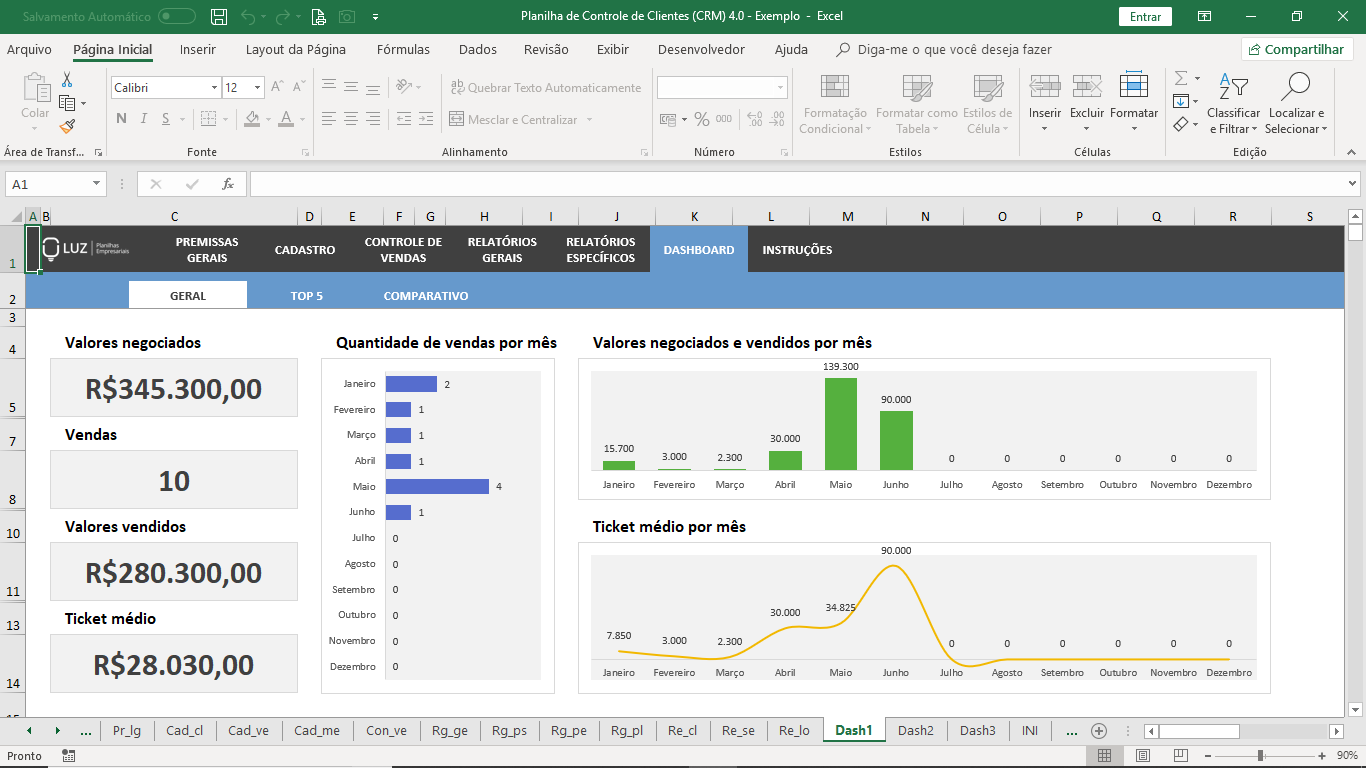The height and width of the screenshot is (768, 1366).
Task: Click the AutoSum sigma icon
Action: [1180, 78]
